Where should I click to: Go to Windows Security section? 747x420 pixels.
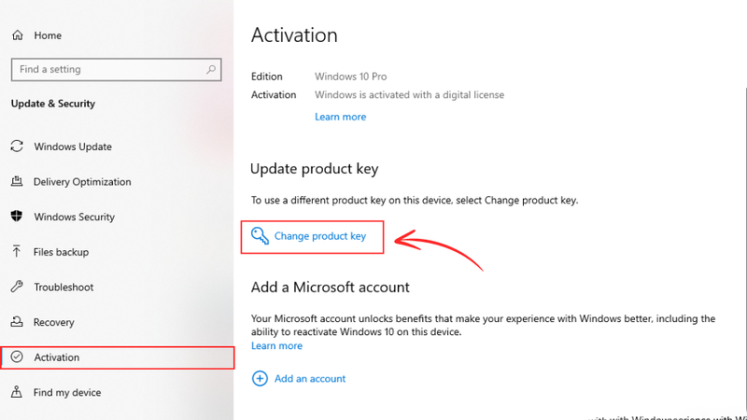74,217
